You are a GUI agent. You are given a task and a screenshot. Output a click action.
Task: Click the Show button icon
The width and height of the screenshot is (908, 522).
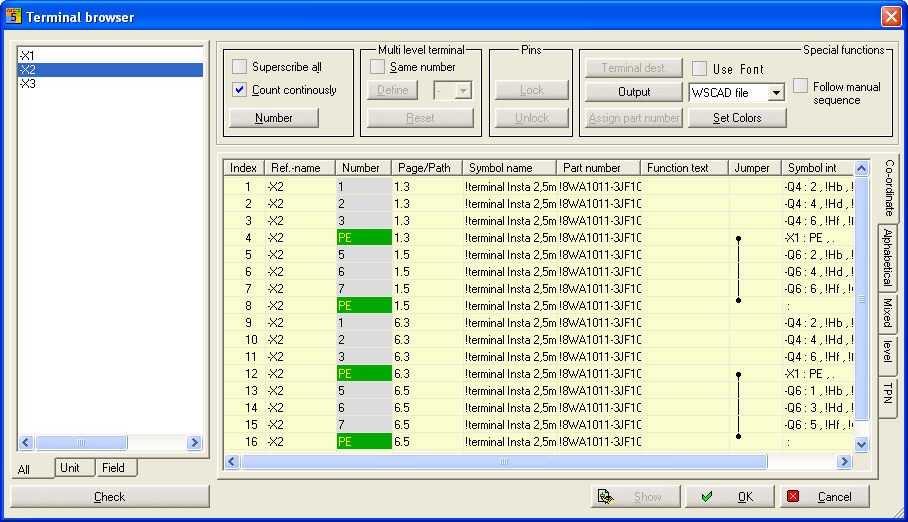coord(606,497)
